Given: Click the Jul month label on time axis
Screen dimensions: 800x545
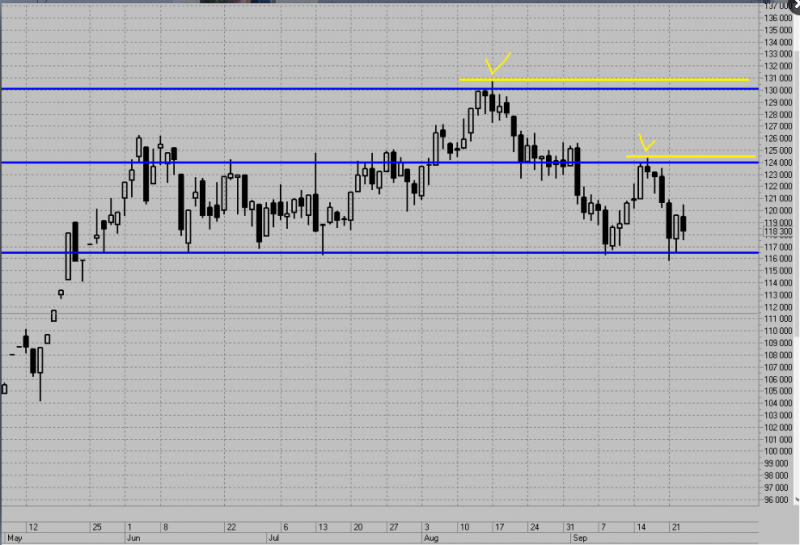Looking at the screenshot, I should click(x=274, y=538).
